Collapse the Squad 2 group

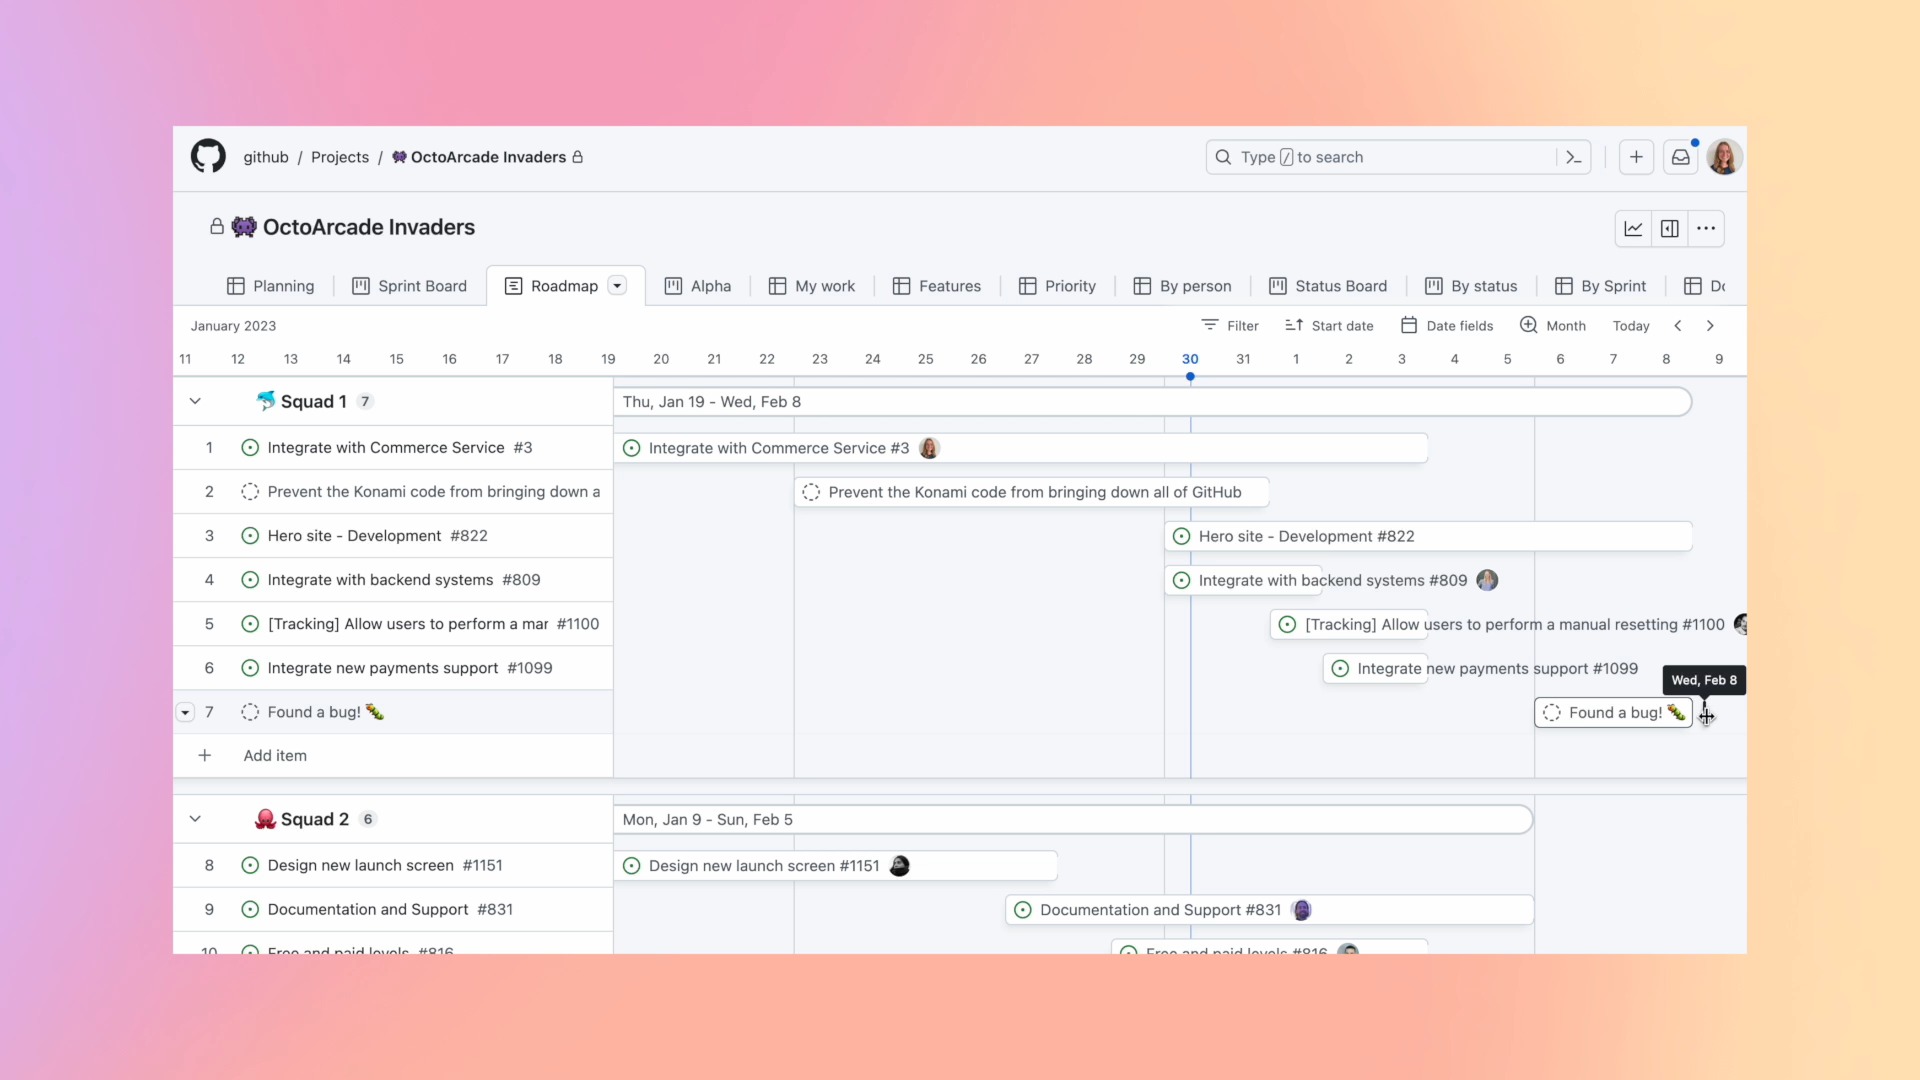pyautogui.click(x=195, y=819)
